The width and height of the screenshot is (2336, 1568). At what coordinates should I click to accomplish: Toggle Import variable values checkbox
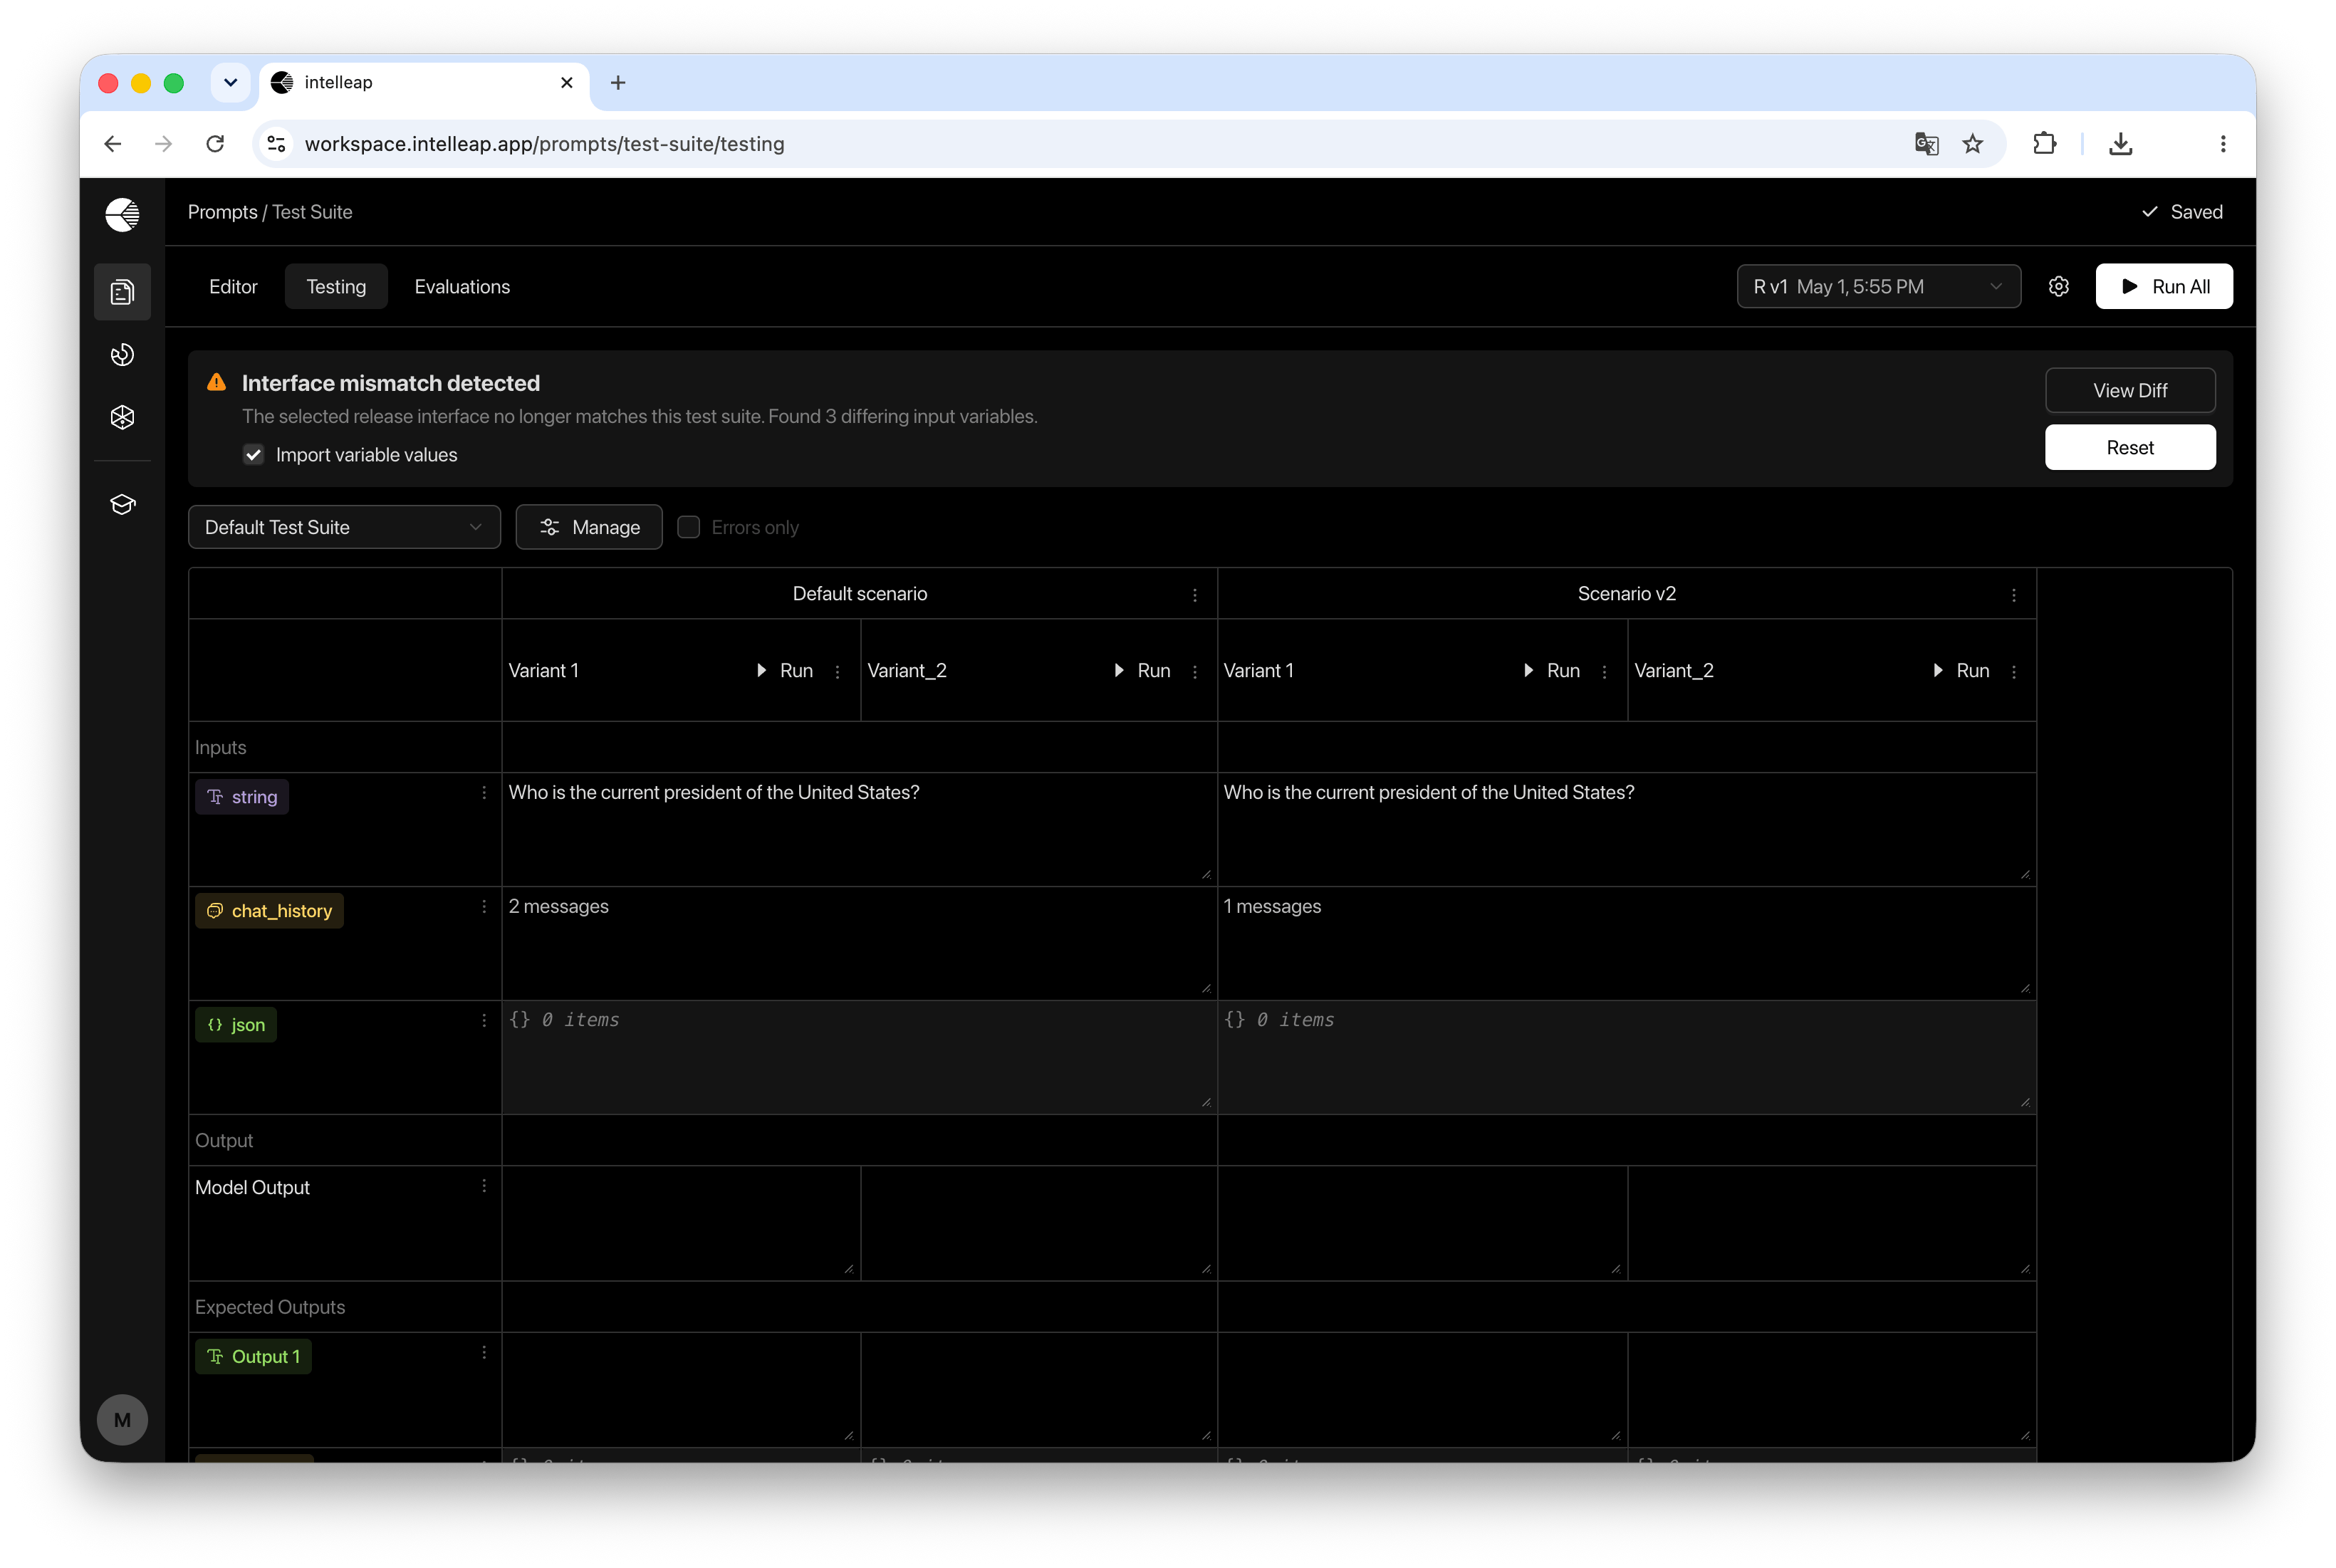coord(254,455)
